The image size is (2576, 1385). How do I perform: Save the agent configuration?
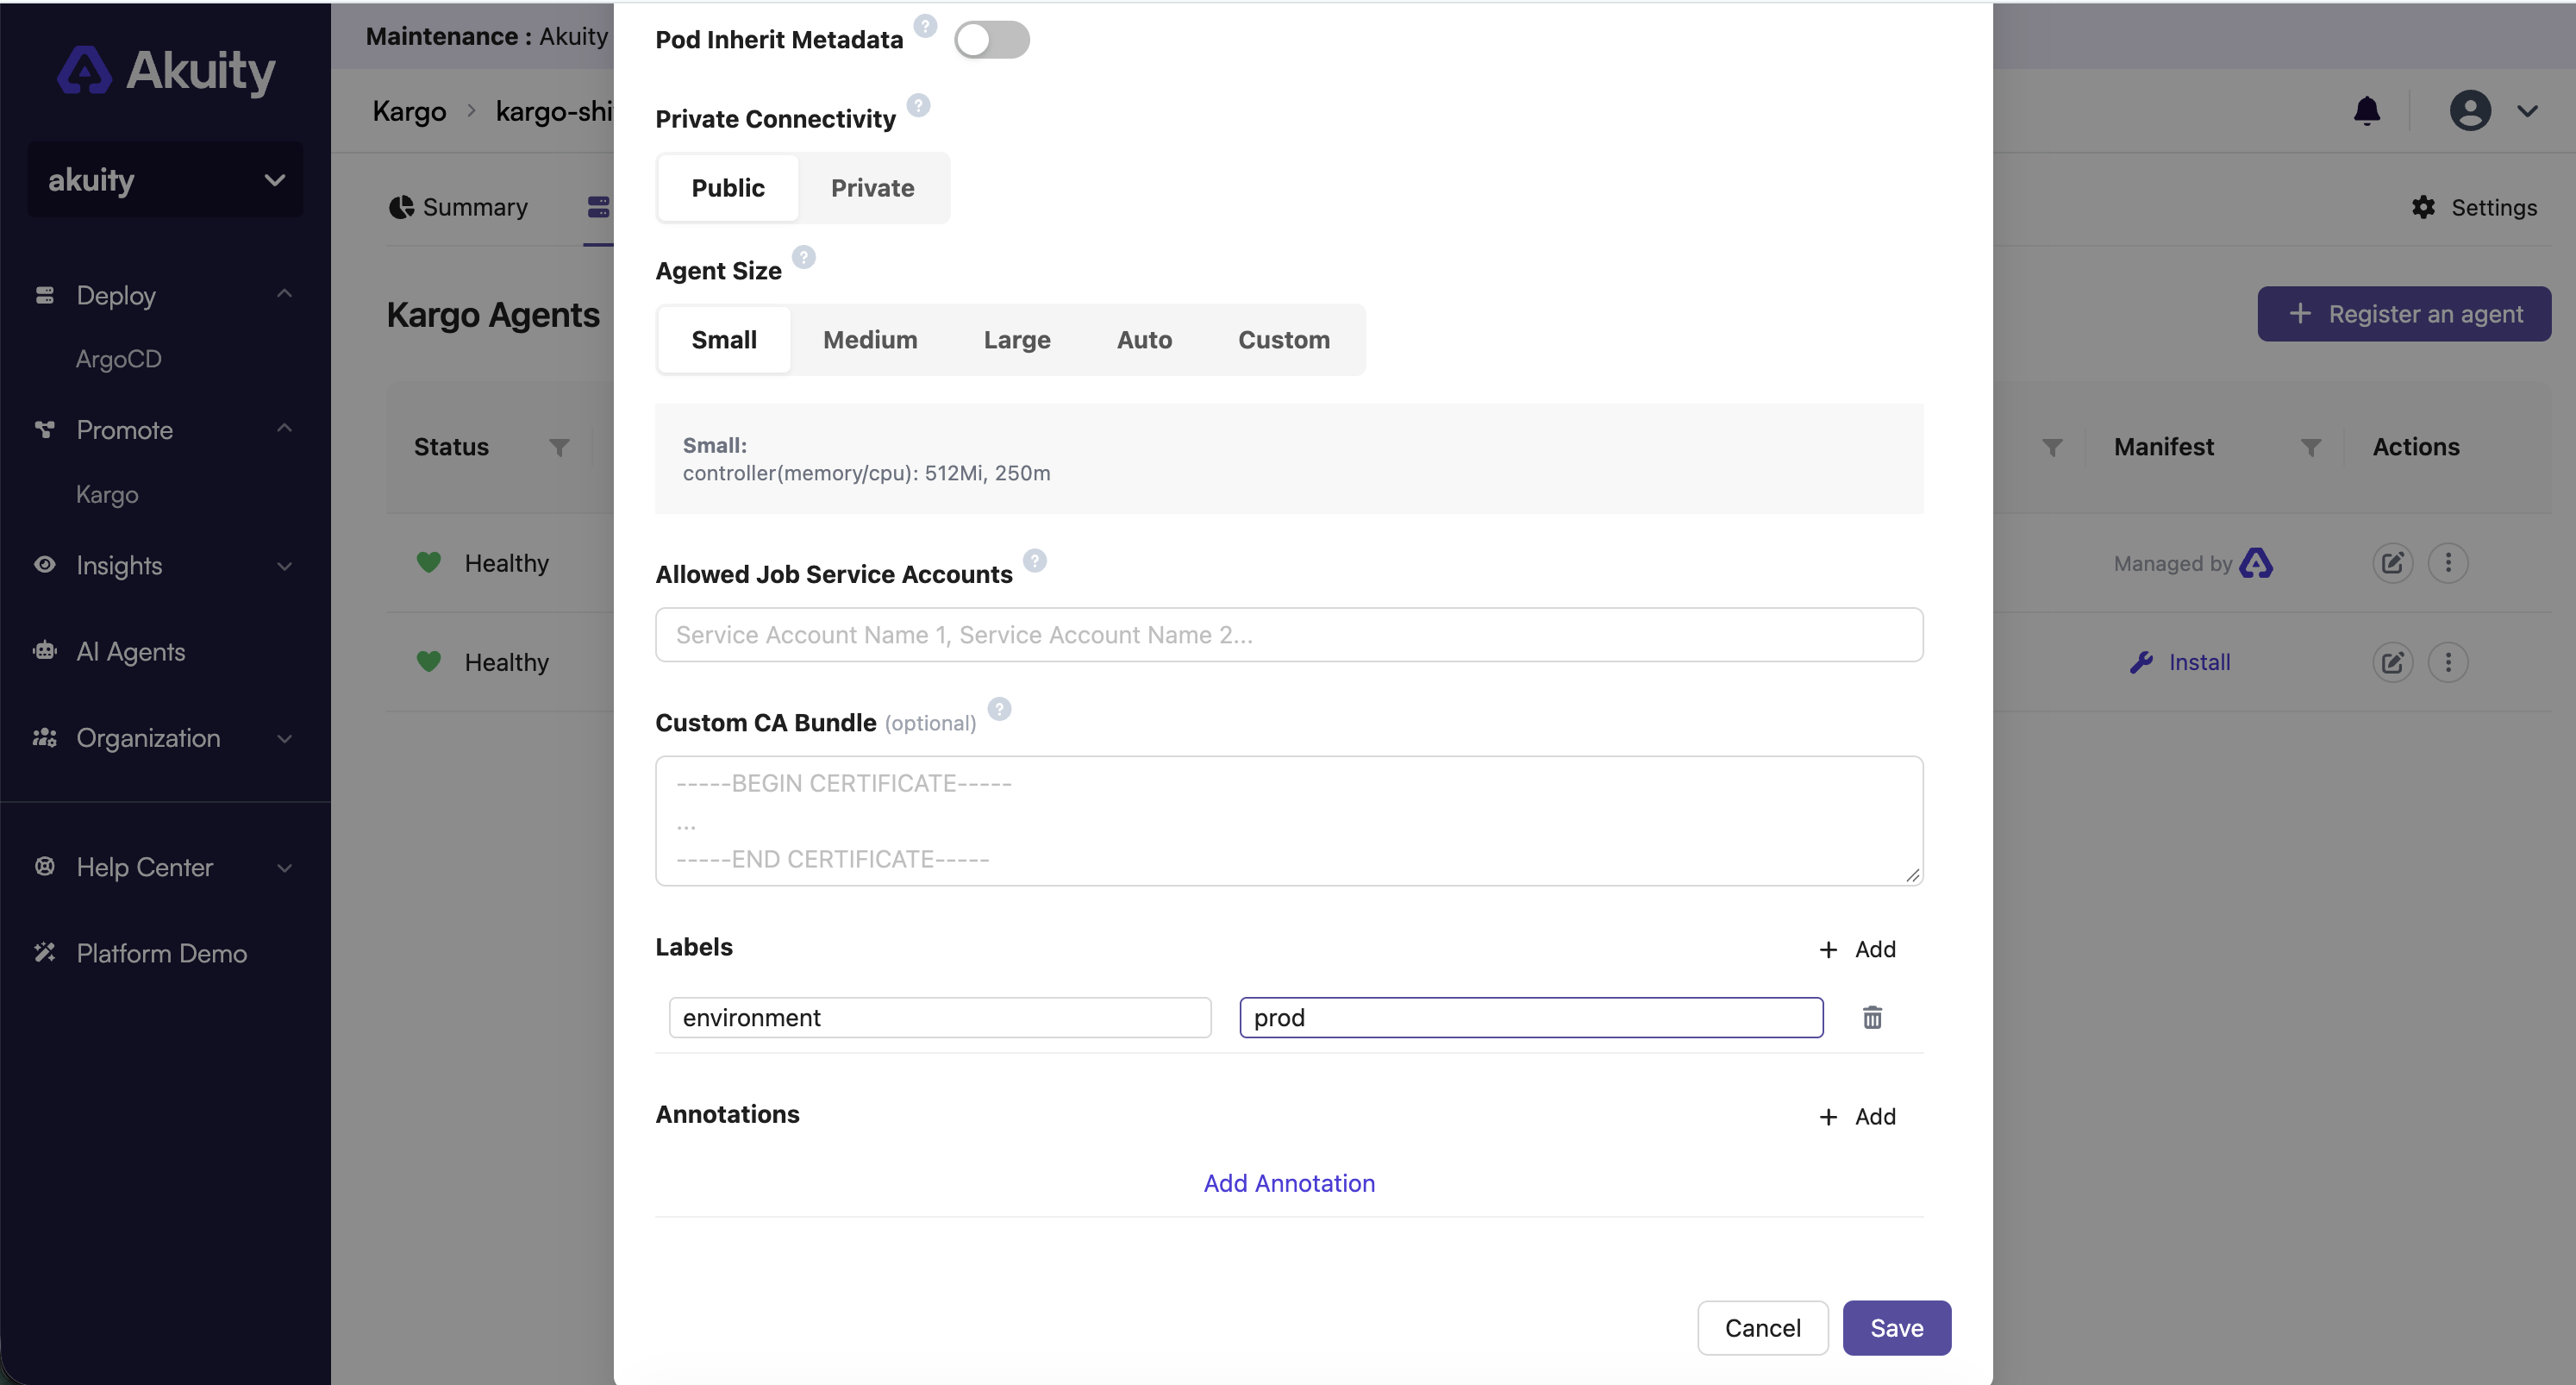tap(1896, 1327)
